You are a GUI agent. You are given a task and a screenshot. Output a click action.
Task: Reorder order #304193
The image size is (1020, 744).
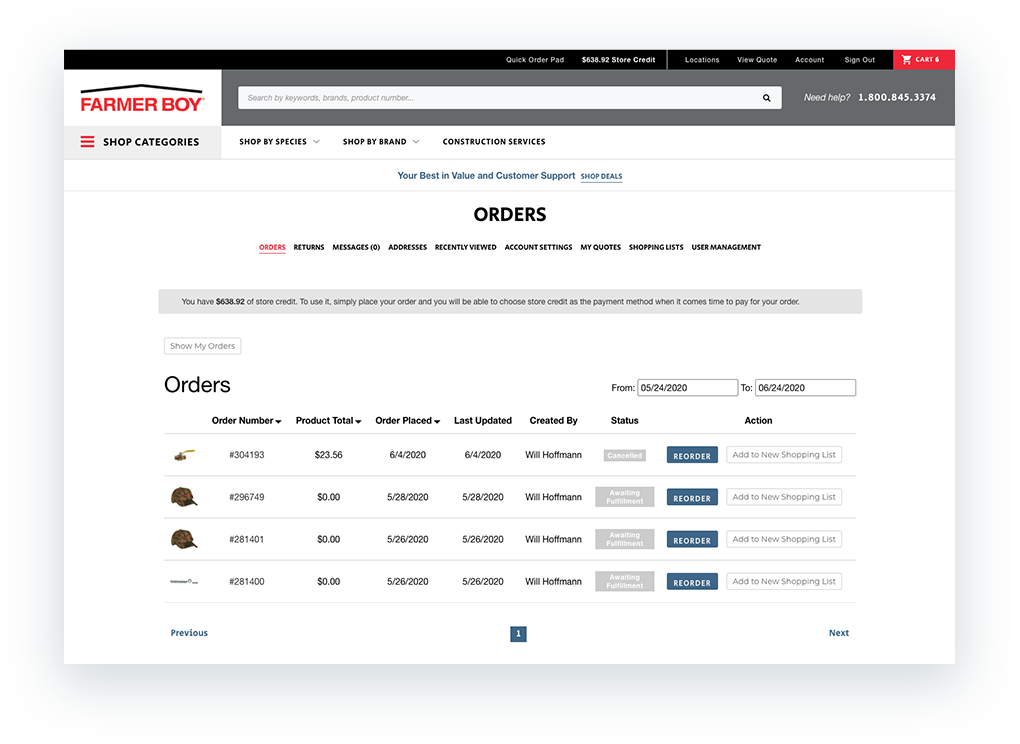click(x=691, y=454)
